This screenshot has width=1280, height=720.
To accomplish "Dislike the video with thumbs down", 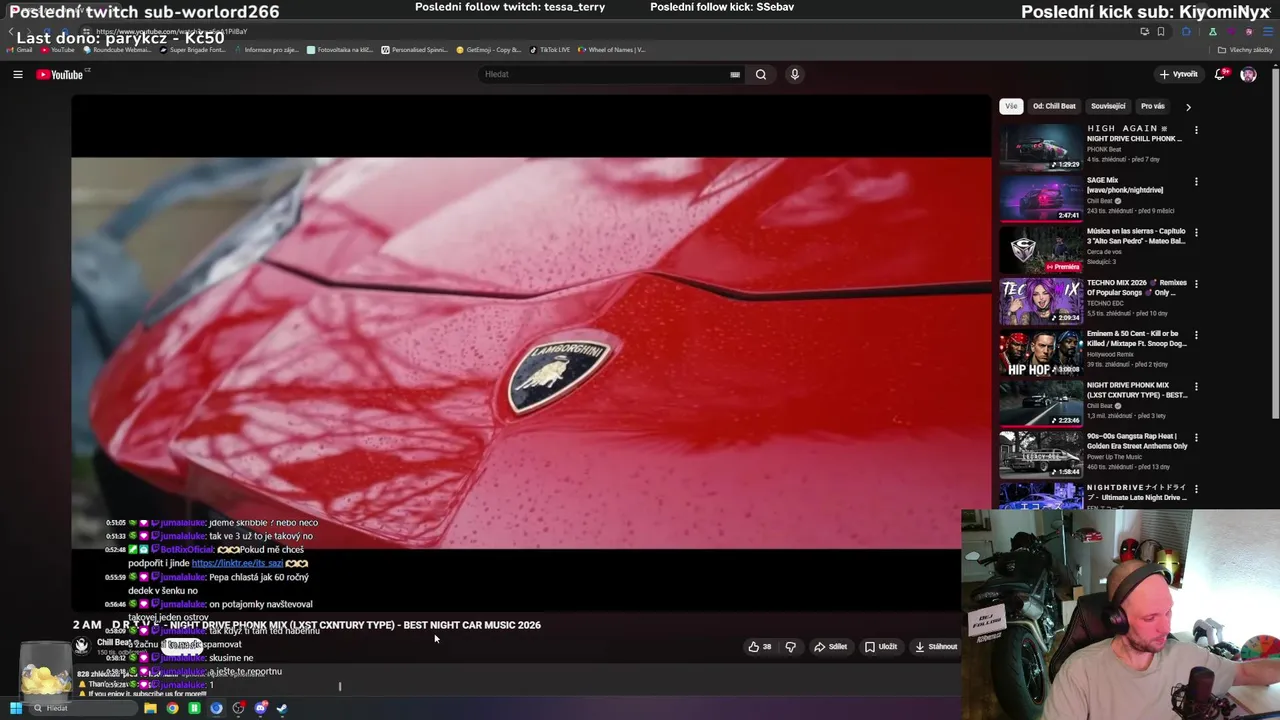I will pos(790,647).
